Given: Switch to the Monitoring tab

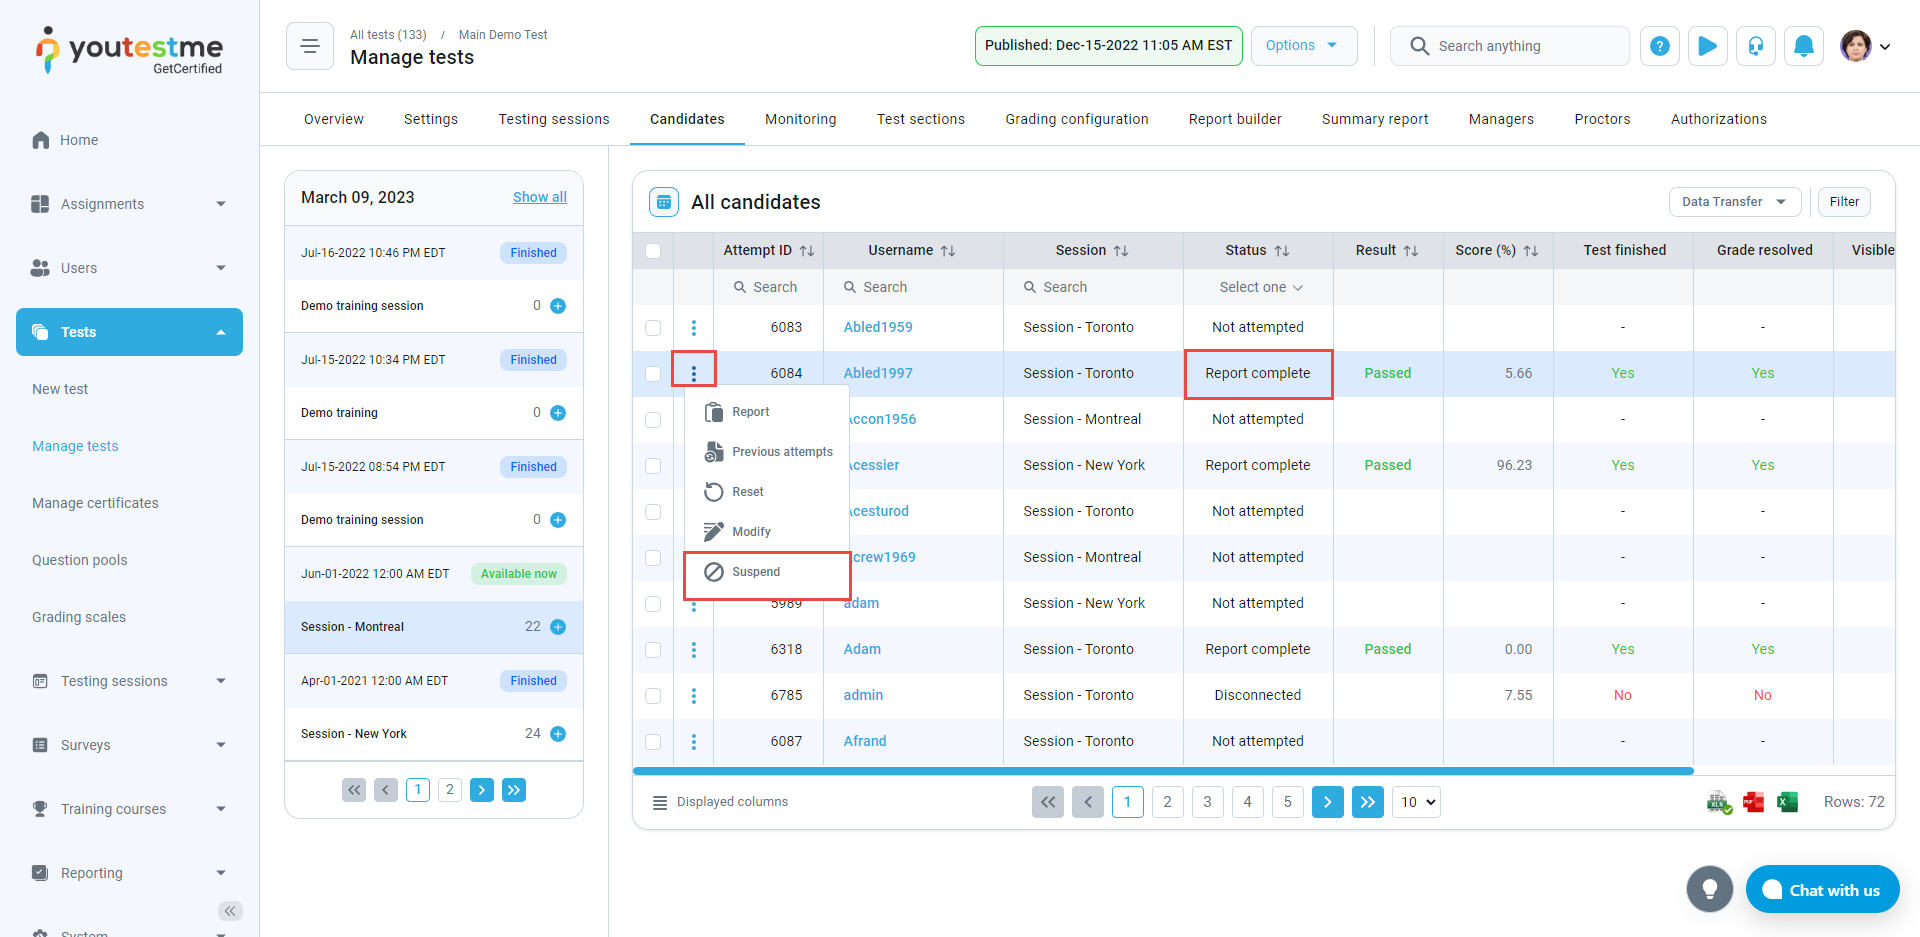Looking at the screenshot, I should [800, 119].
